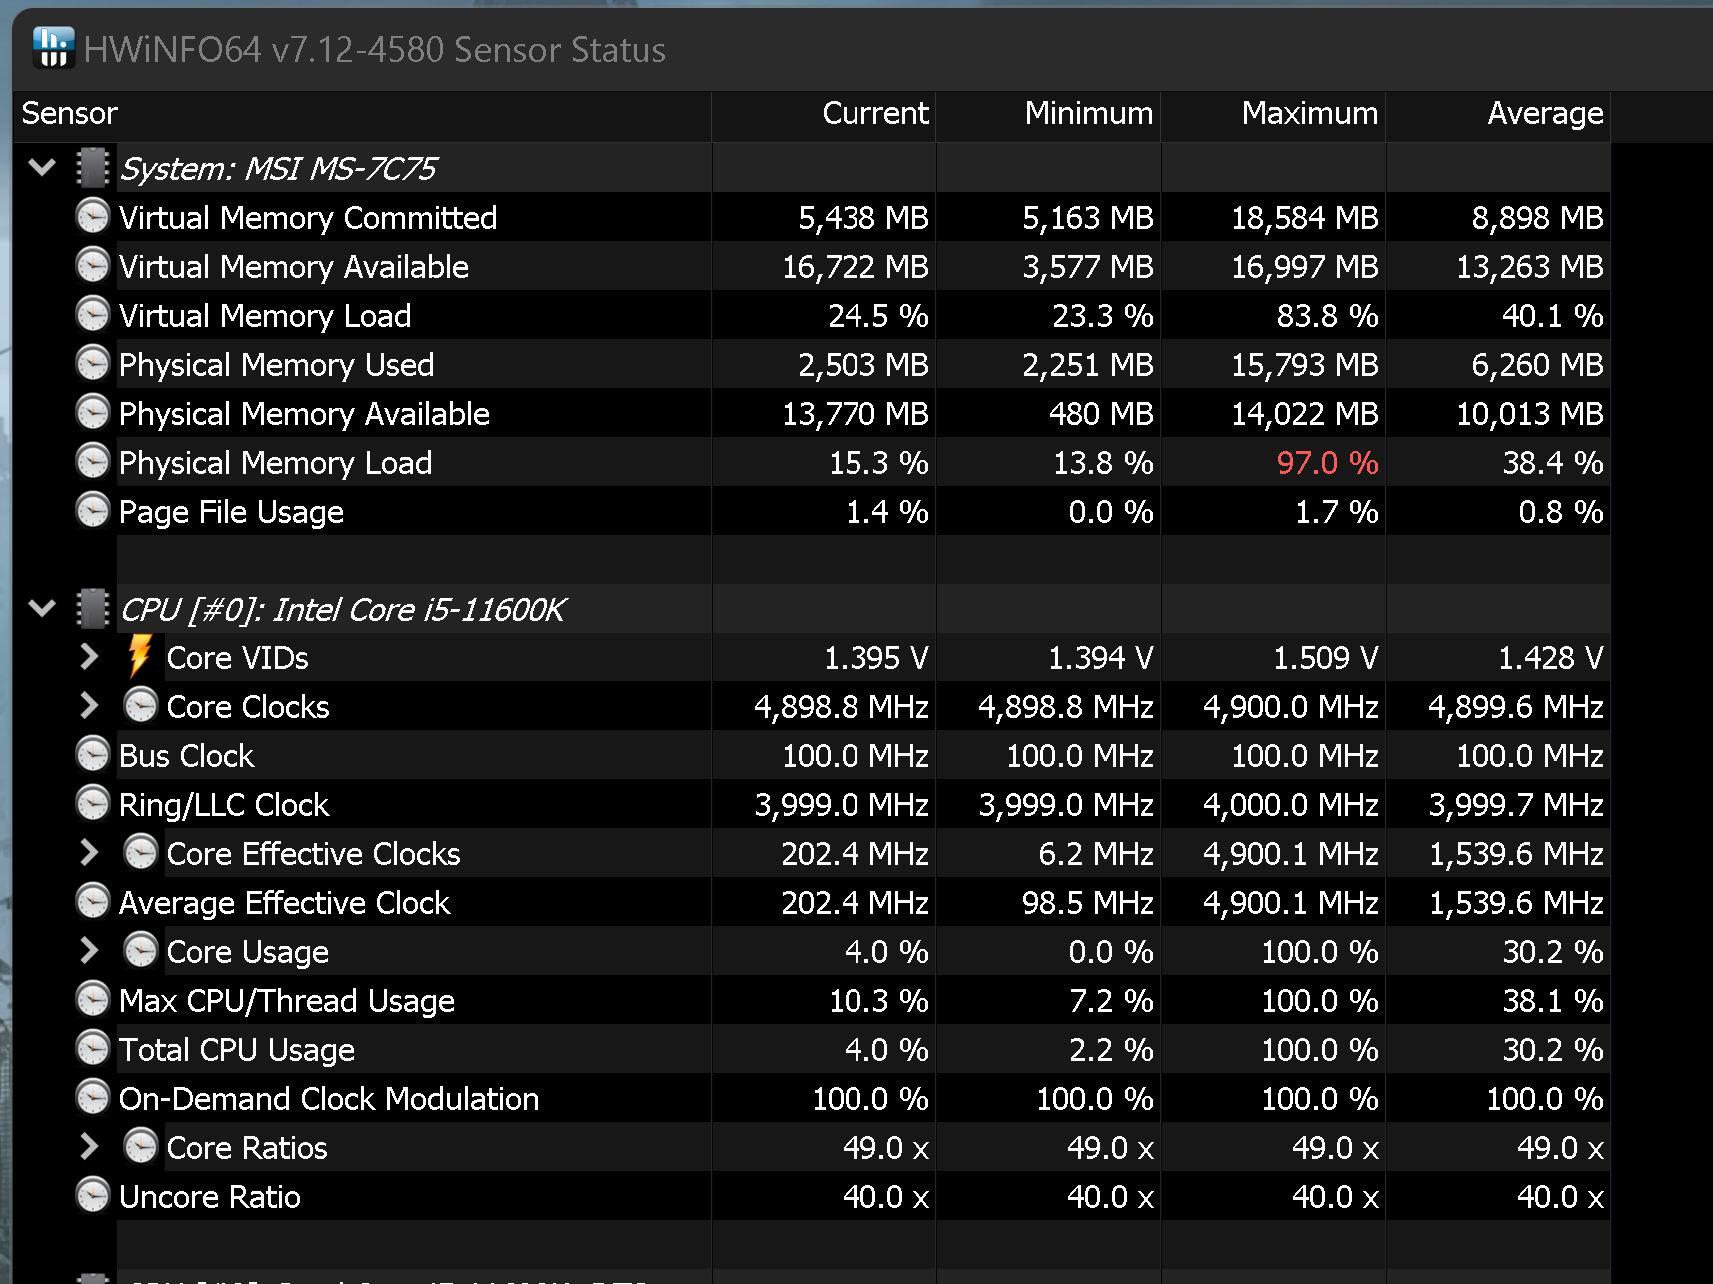
Task: Click the clock icon next to Virtual Memory Committed
Action: pyautogui.click(x=93, y=217)
